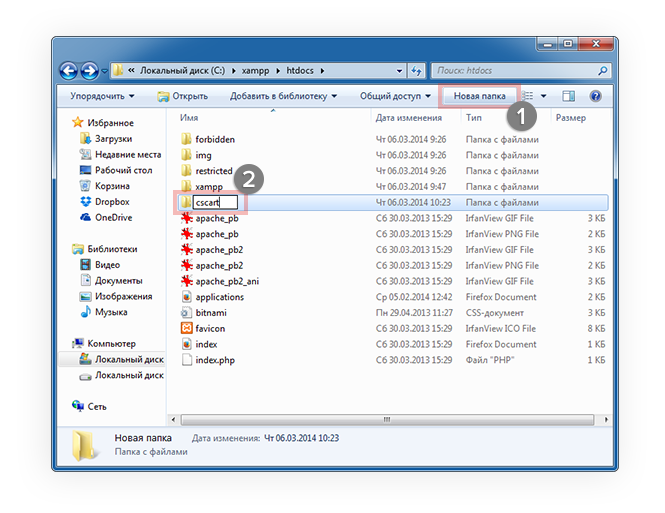665x513 pixels.
Task: Open the view options dropdown arrow
Action: pos(543,96)
